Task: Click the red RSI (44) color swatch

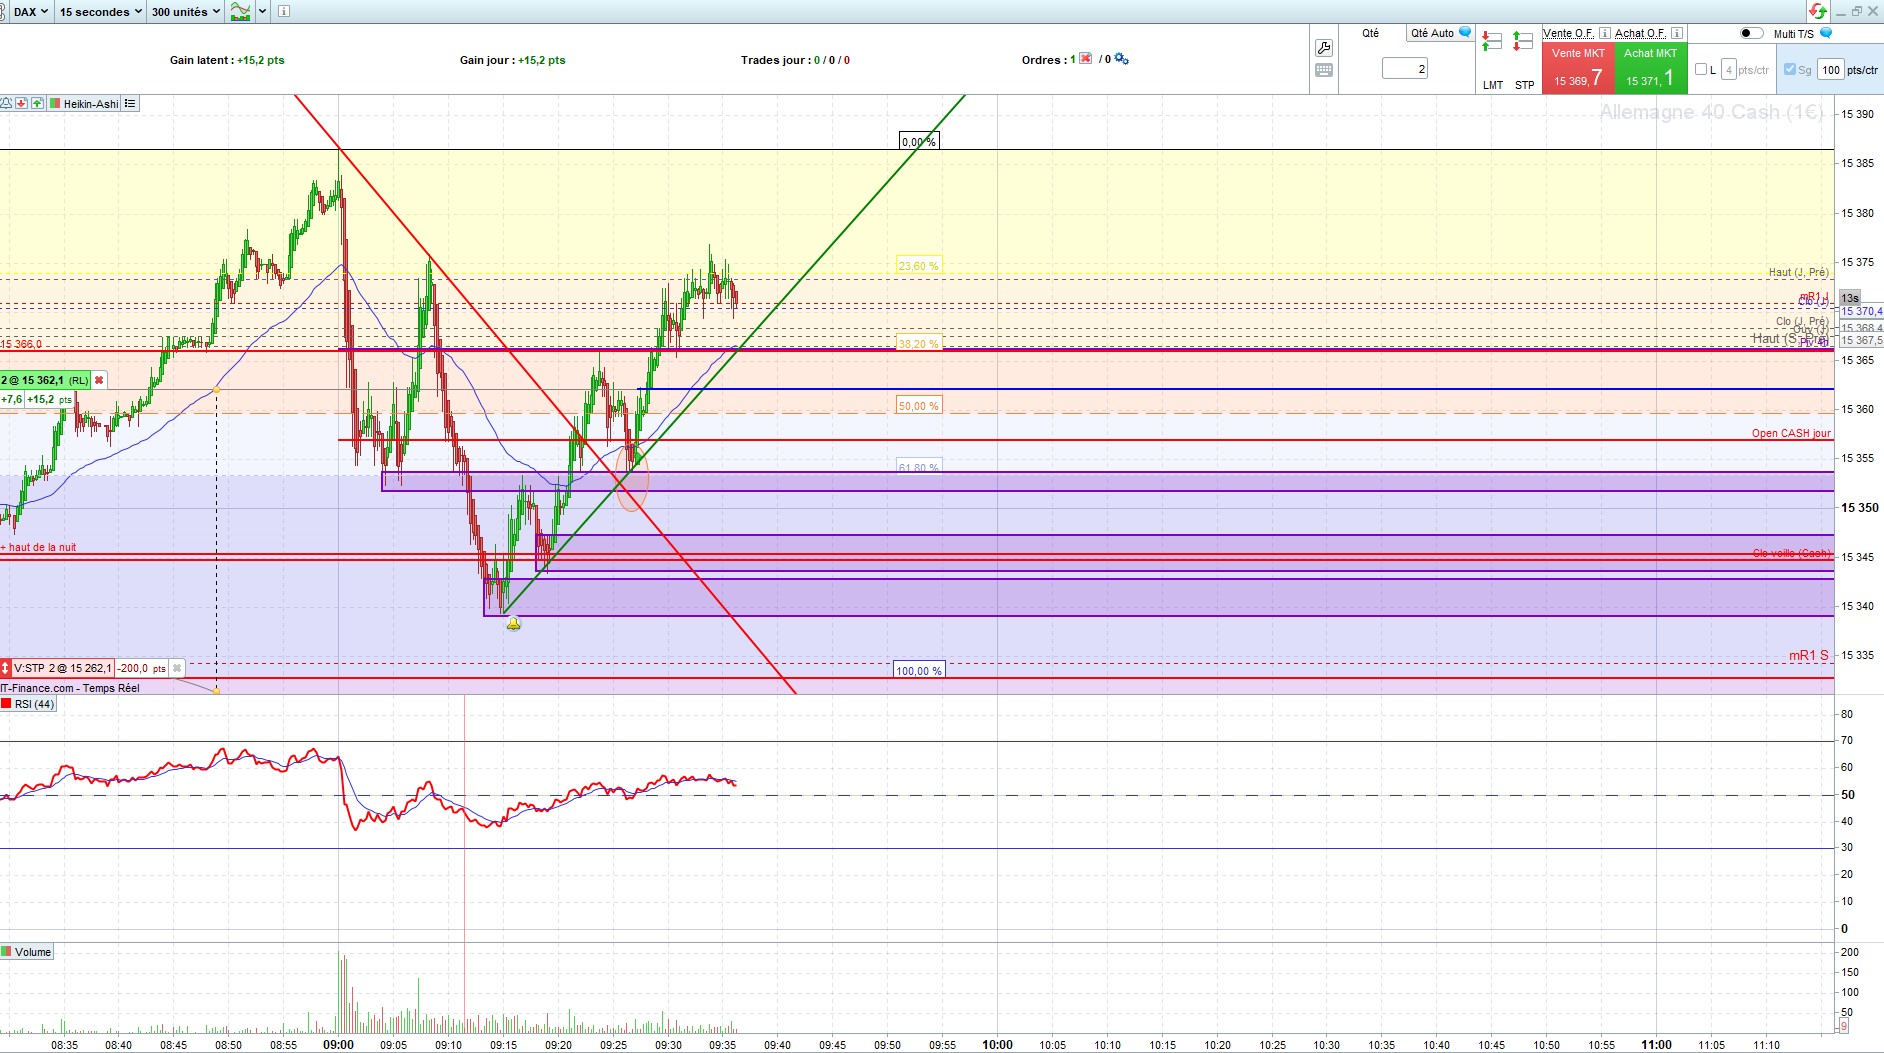Action: (7, 704)
